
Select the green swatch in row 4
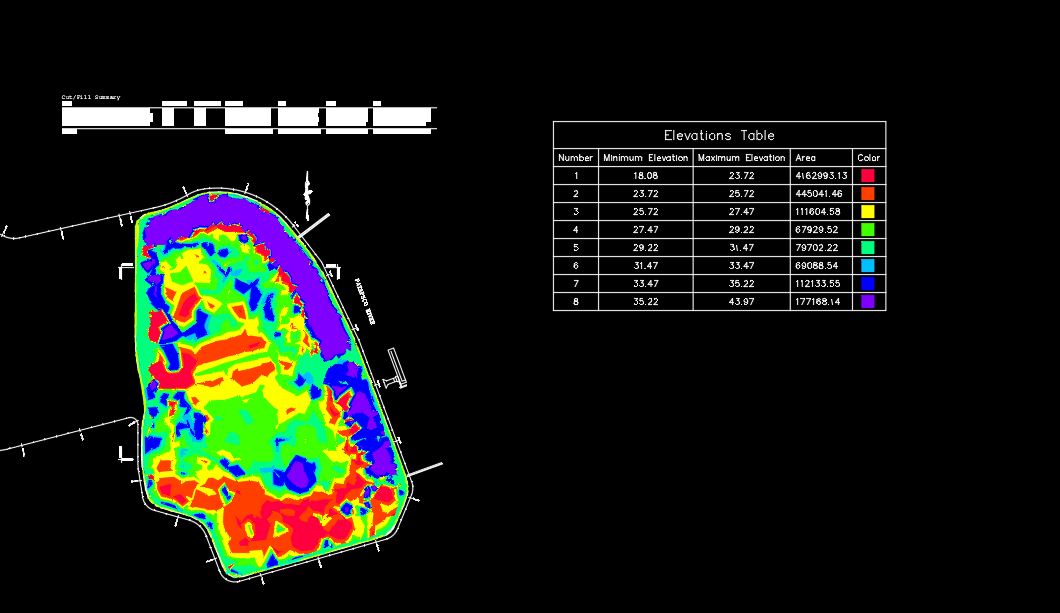click(868, 229)
